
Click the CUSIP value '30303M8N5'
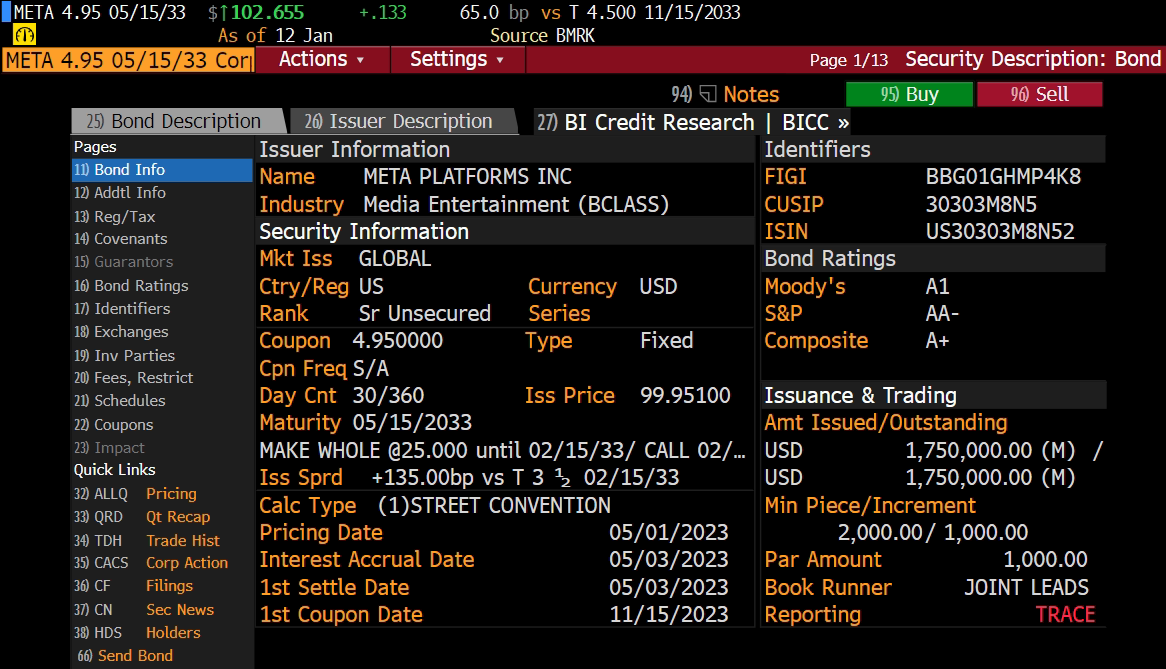(x=981, y=204)
